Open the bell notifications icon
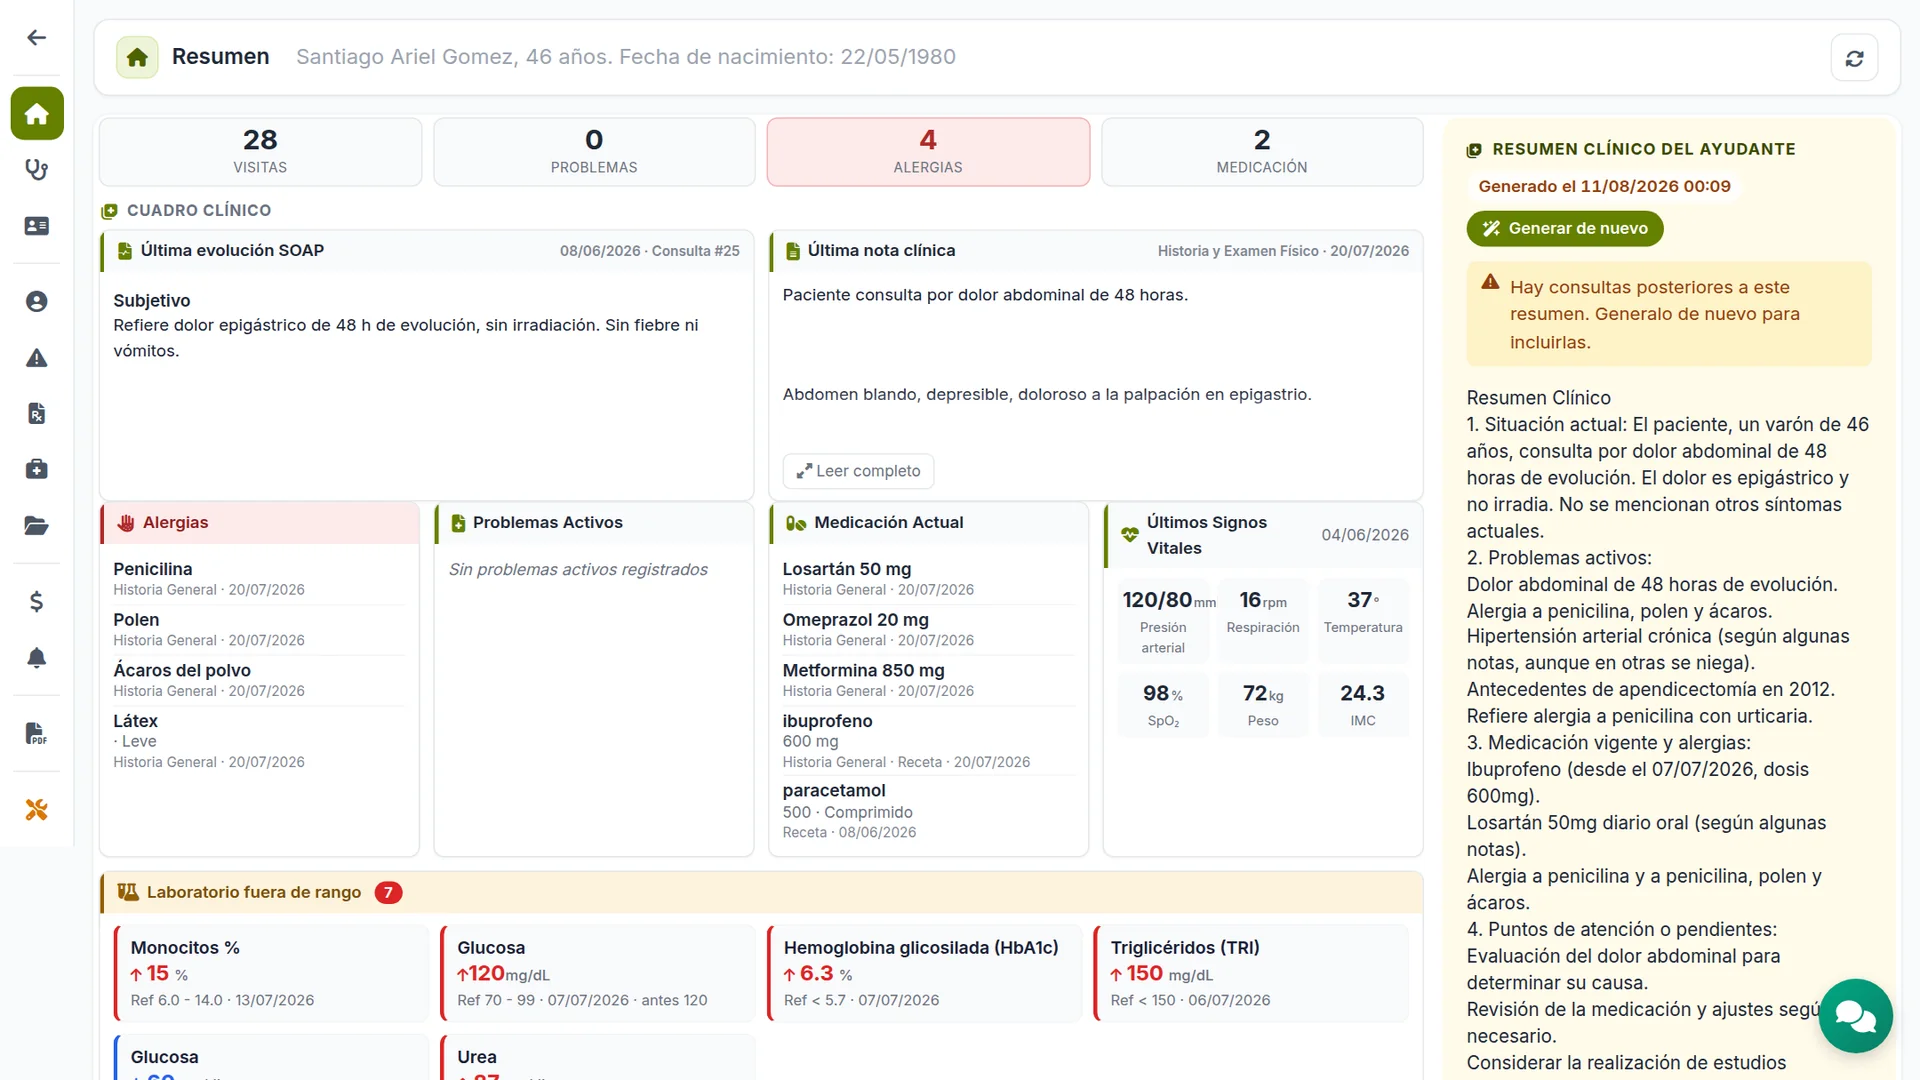The height and width of the screenshot is (1080, 1920). click(37, 657)
